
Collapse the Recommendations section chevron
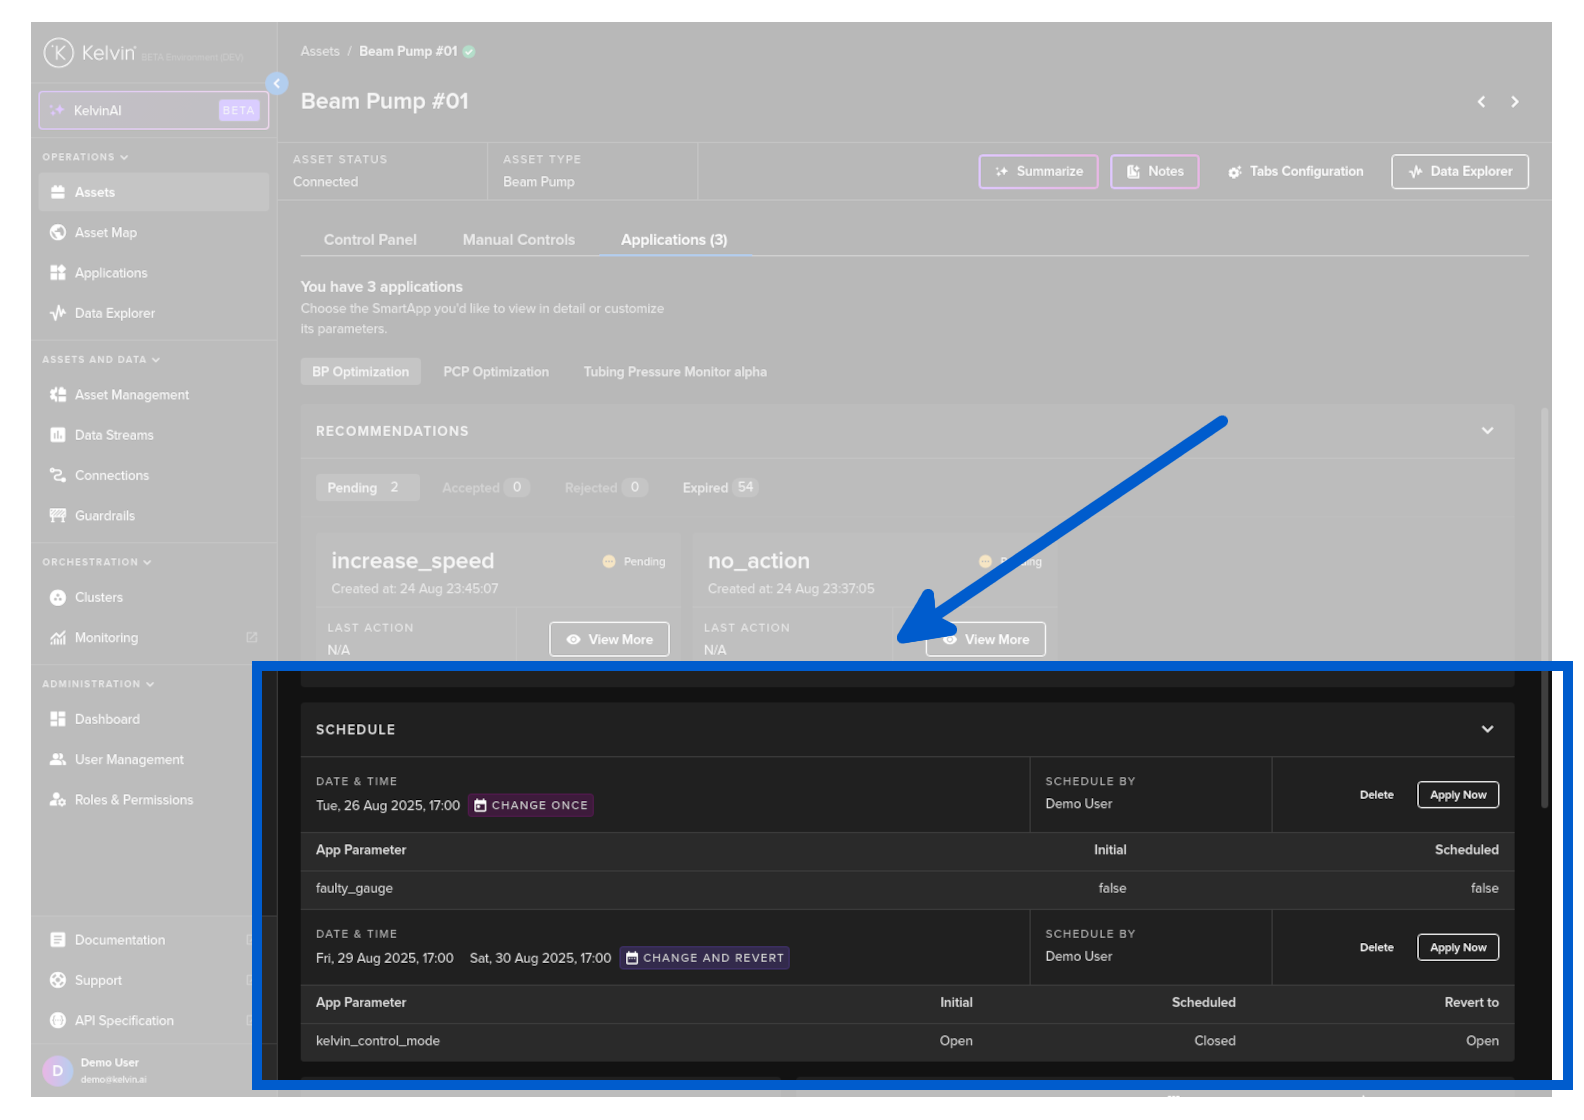[1488, 431]
